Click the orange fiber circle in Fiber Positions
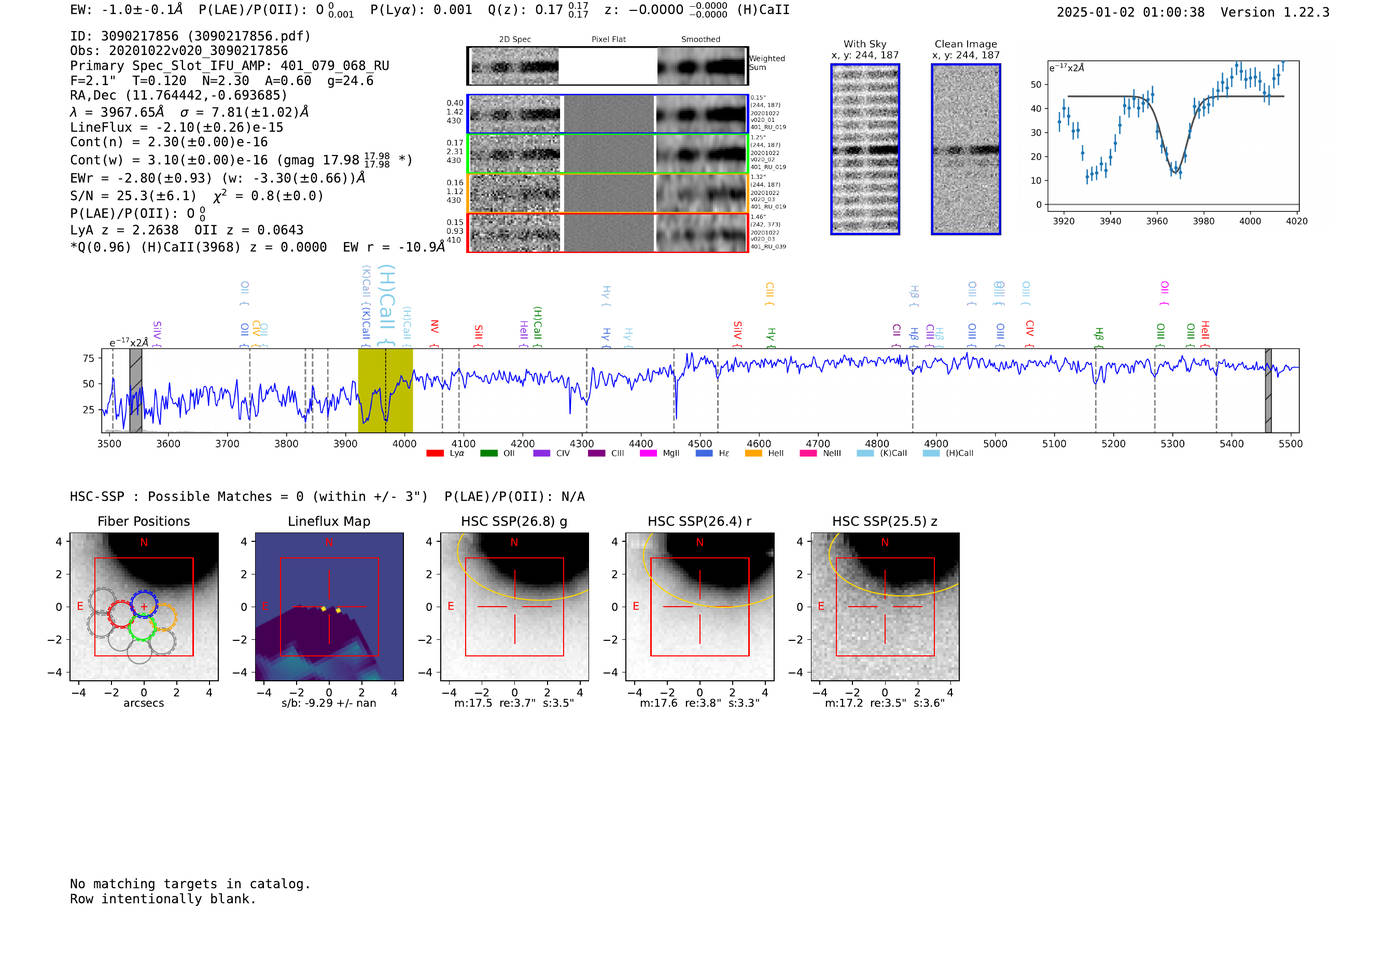This screenshot has height=953, width=1400. click(163, 616)
